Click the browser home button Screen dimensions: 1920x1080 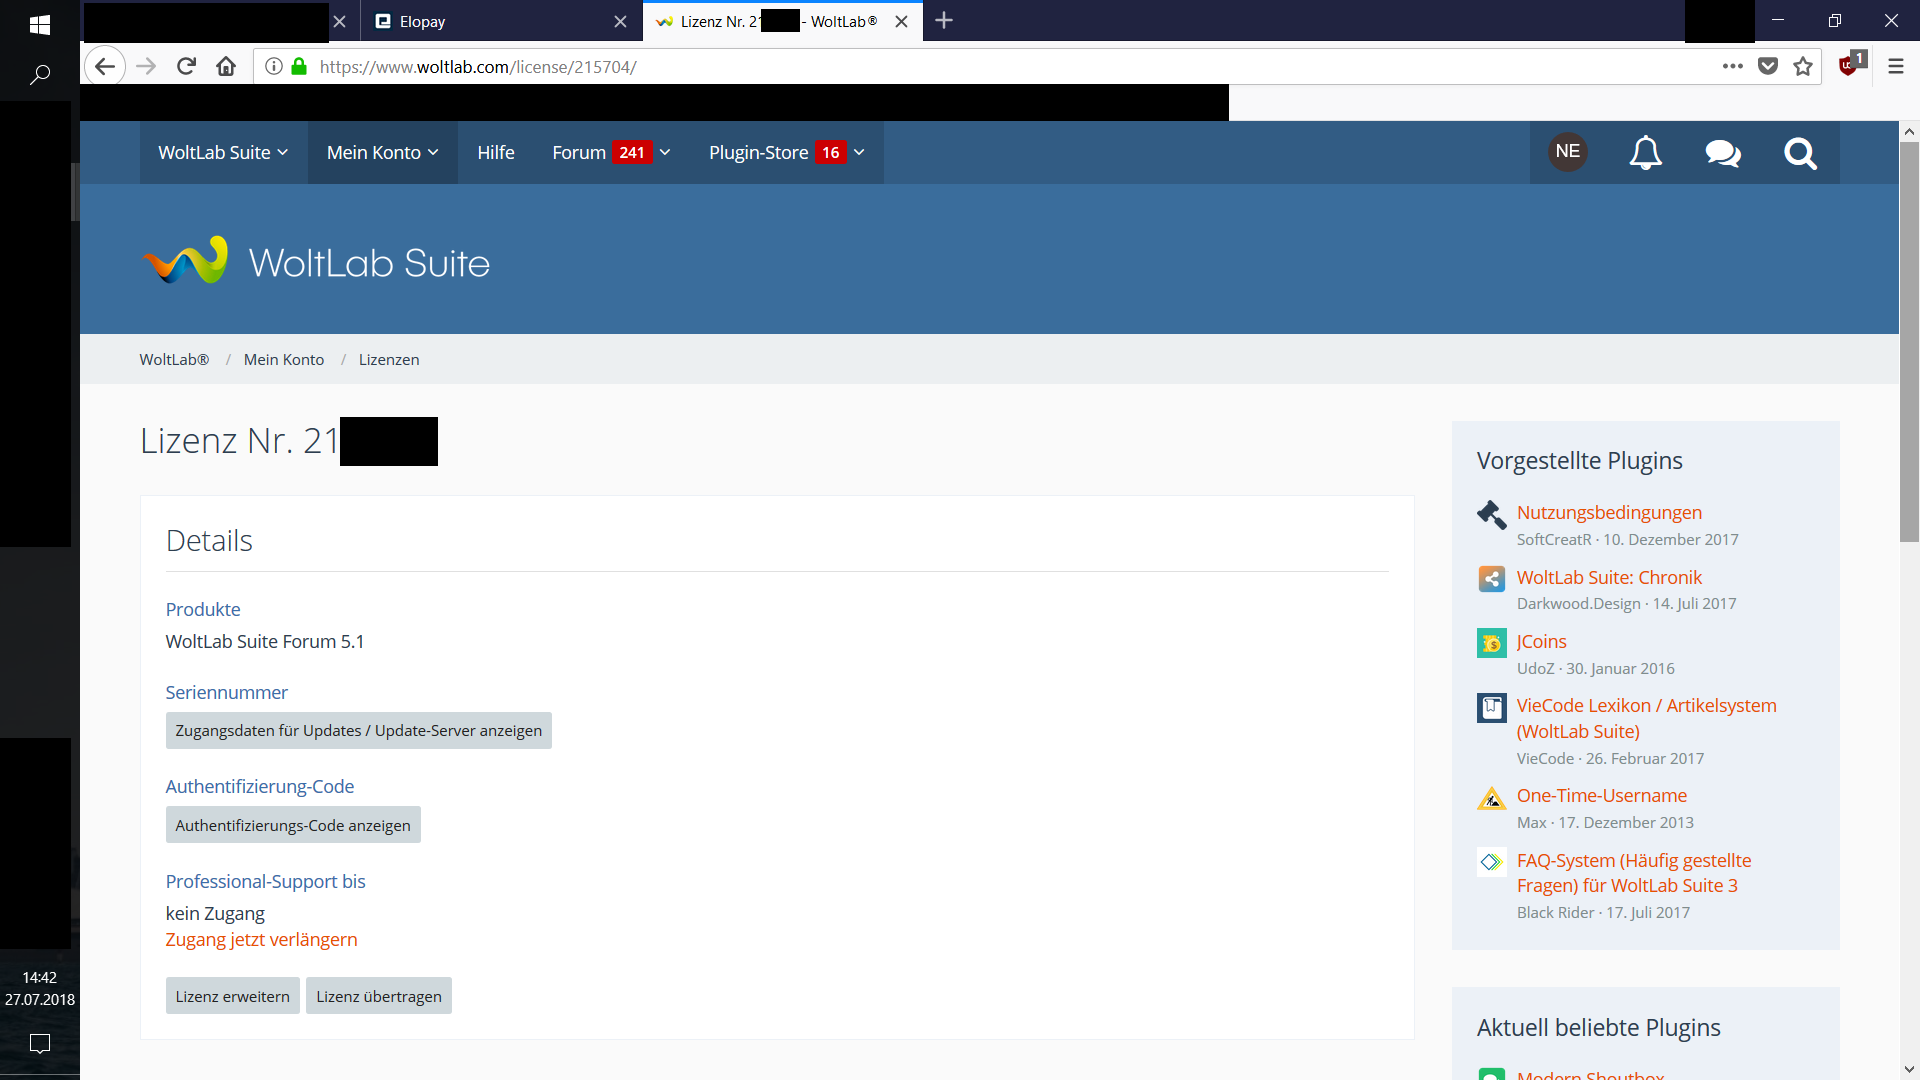(x=226, y=67)
